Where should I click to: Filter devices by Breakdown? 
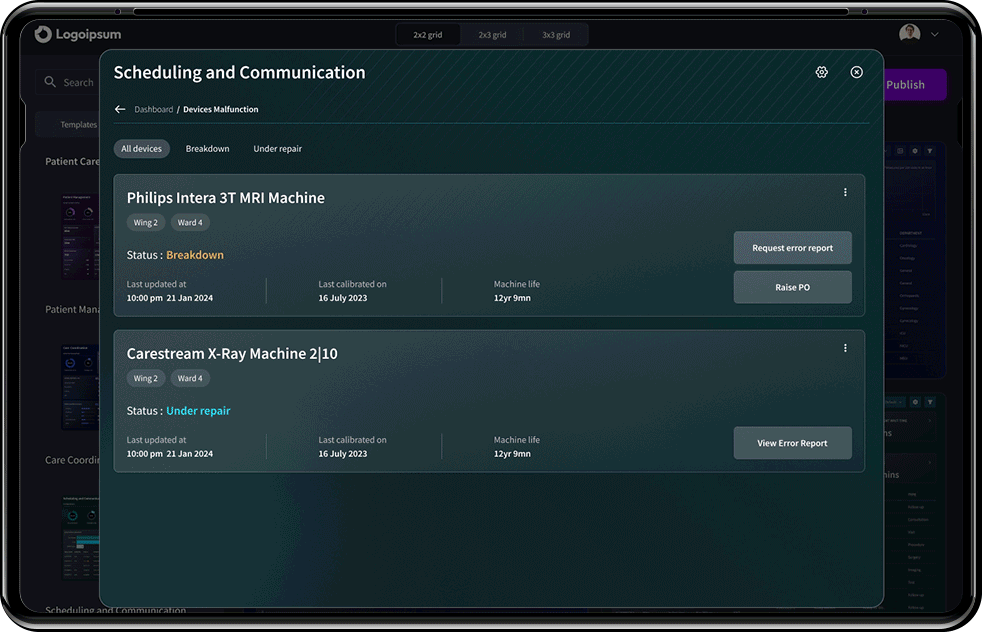pos(207,149)
